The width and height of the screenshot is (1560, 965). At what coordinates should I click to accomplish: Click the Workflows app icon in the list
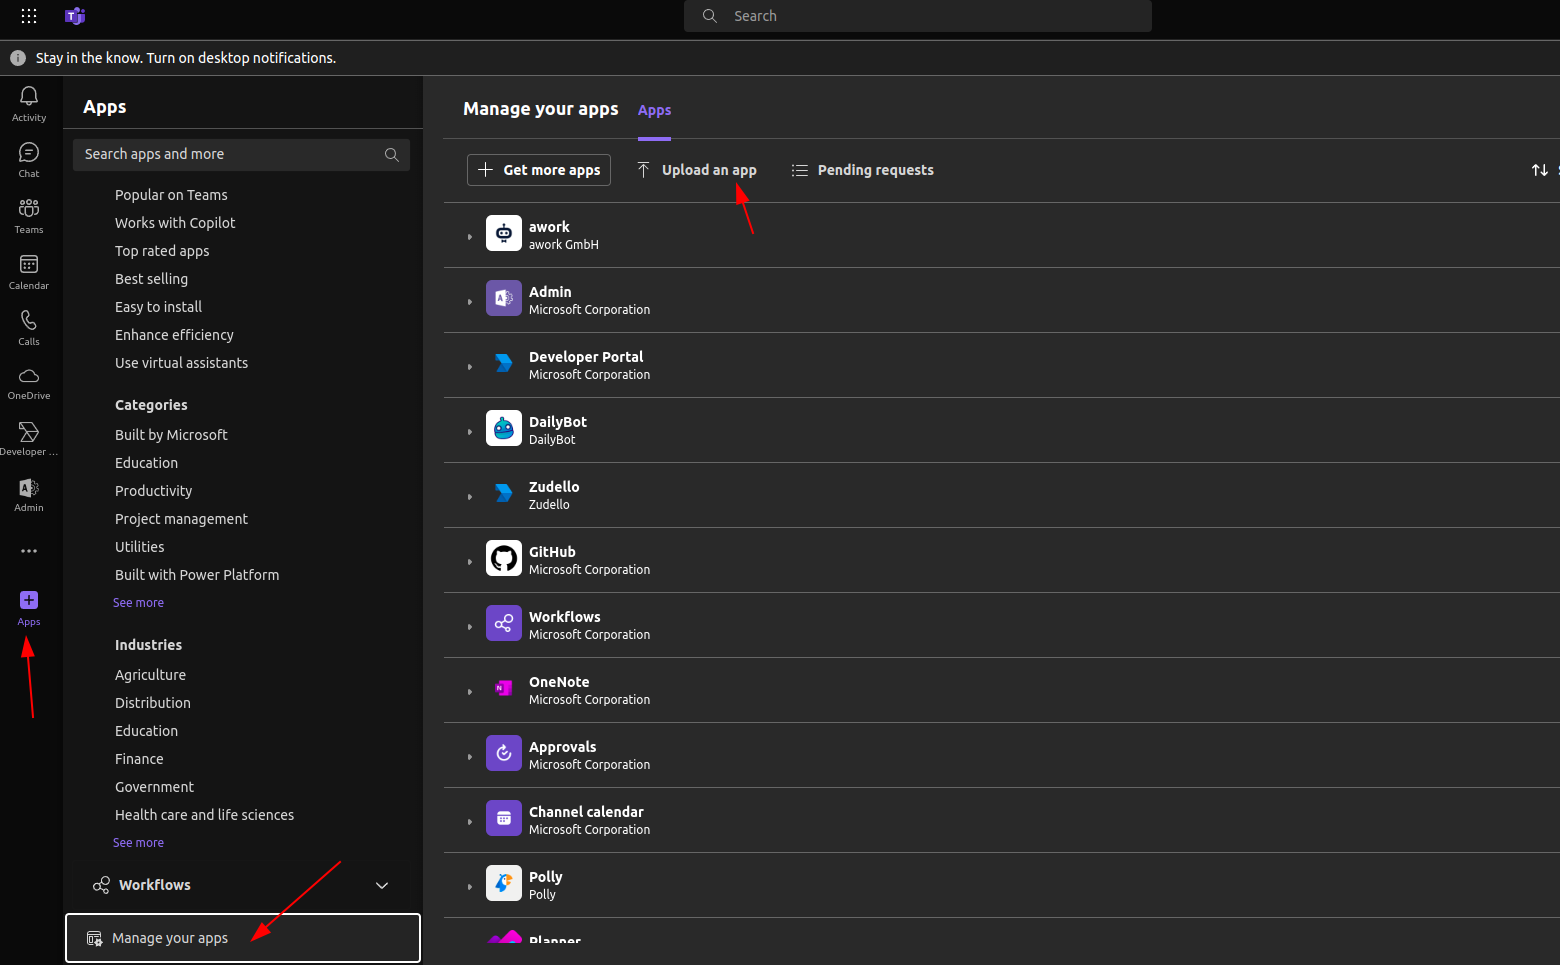504,623
